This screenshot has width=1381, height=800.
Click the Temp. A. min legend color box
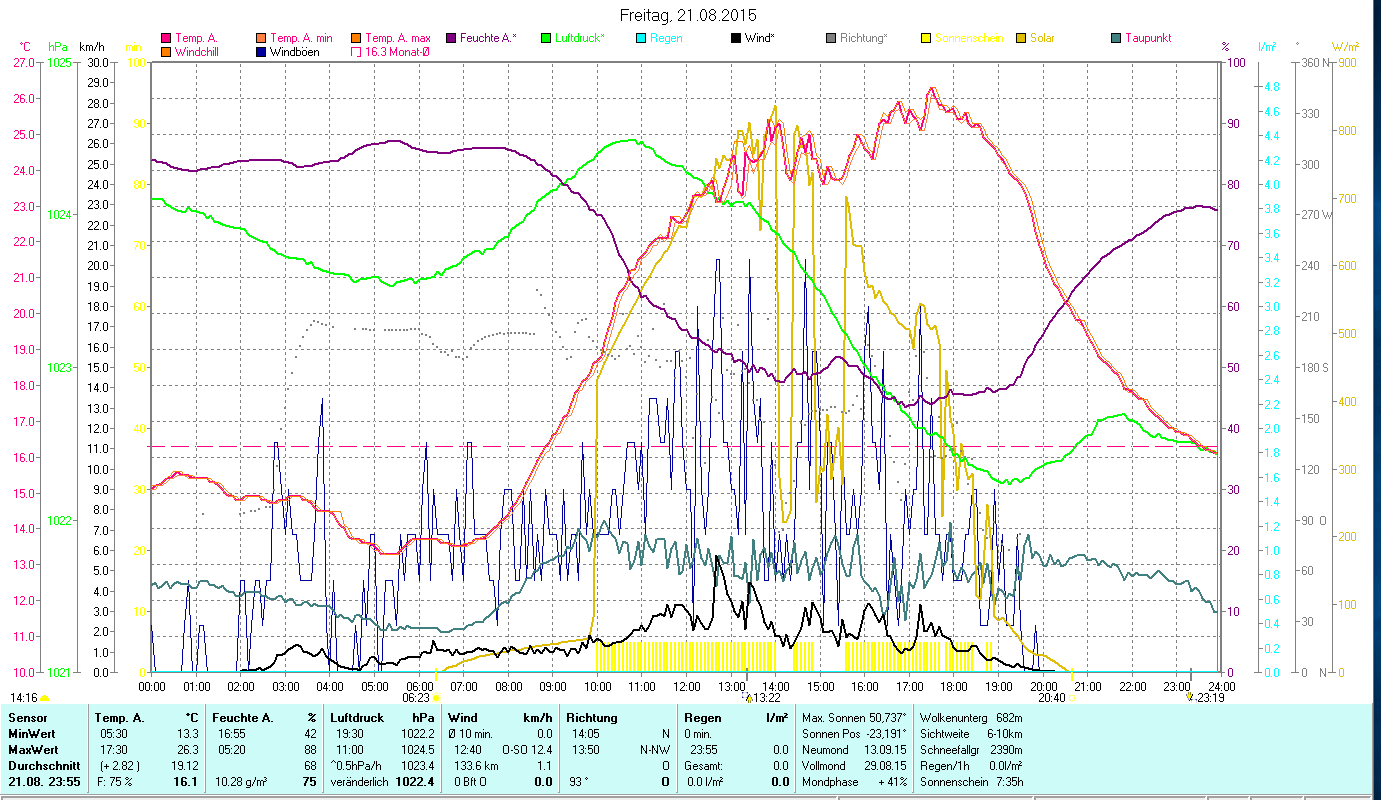pos(260,38)
